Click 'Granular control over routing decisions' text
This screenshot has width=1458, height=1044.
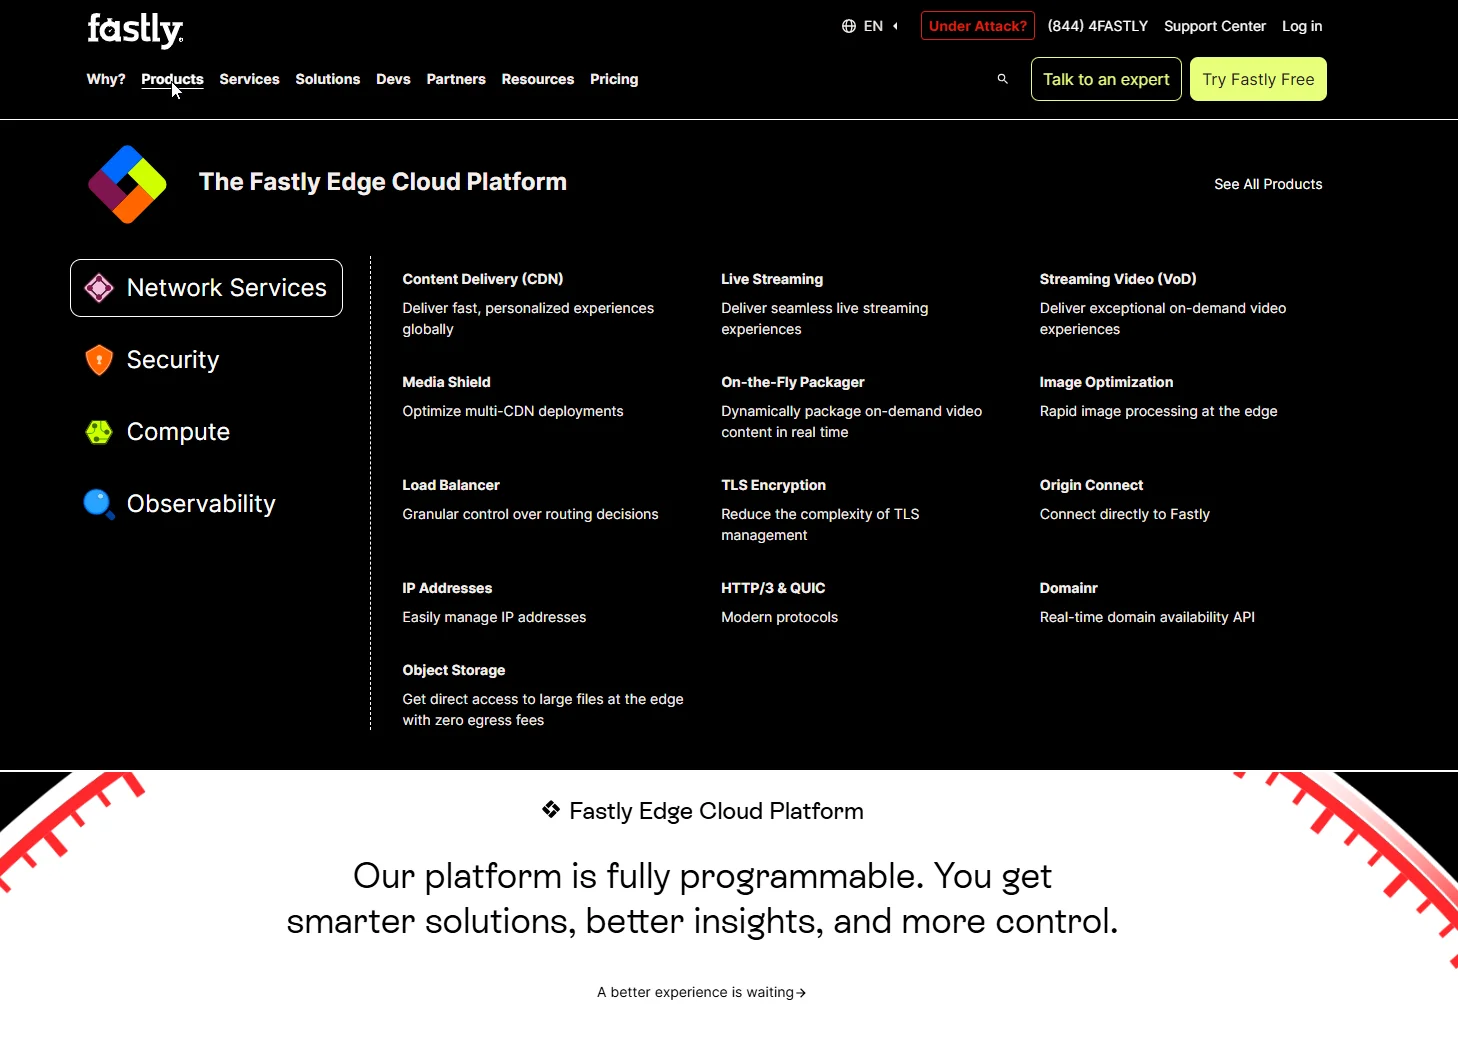click(530, 514)
